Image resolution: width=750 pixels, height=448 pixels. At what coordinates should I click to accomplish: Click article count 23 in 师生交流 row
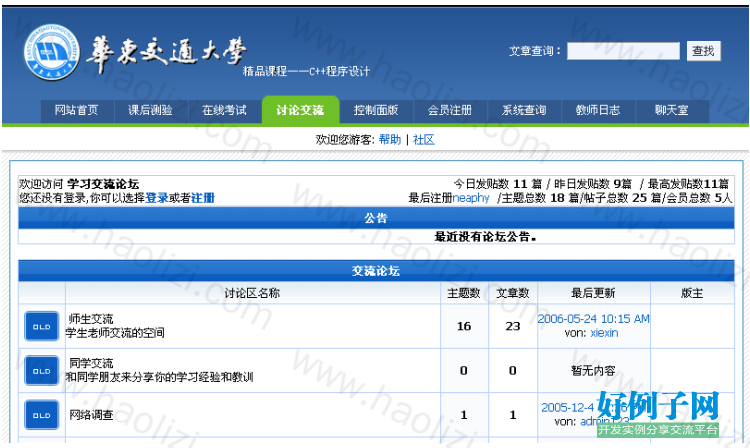(x=513, y=326)
